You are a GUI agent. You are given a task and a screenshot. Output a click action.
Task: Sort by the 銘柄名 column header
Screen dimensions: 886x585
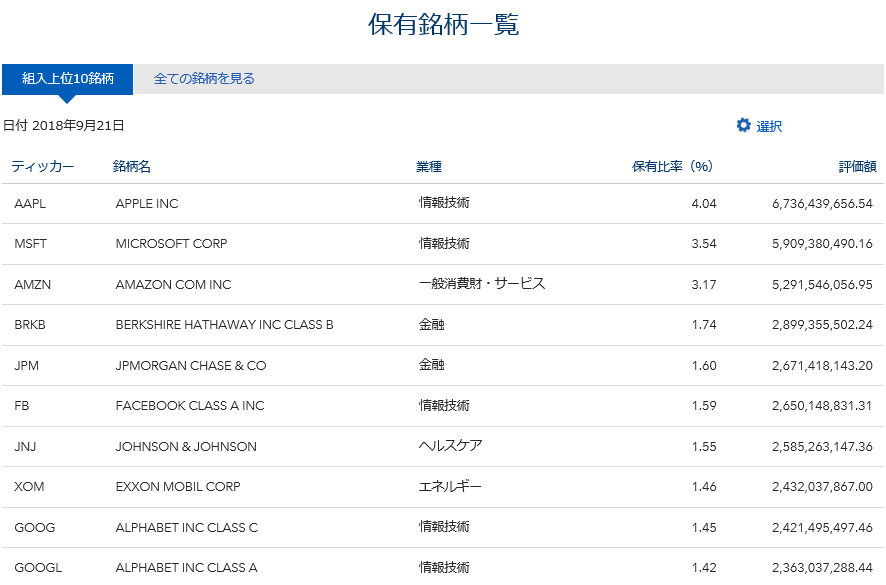[x=131, y=166]
